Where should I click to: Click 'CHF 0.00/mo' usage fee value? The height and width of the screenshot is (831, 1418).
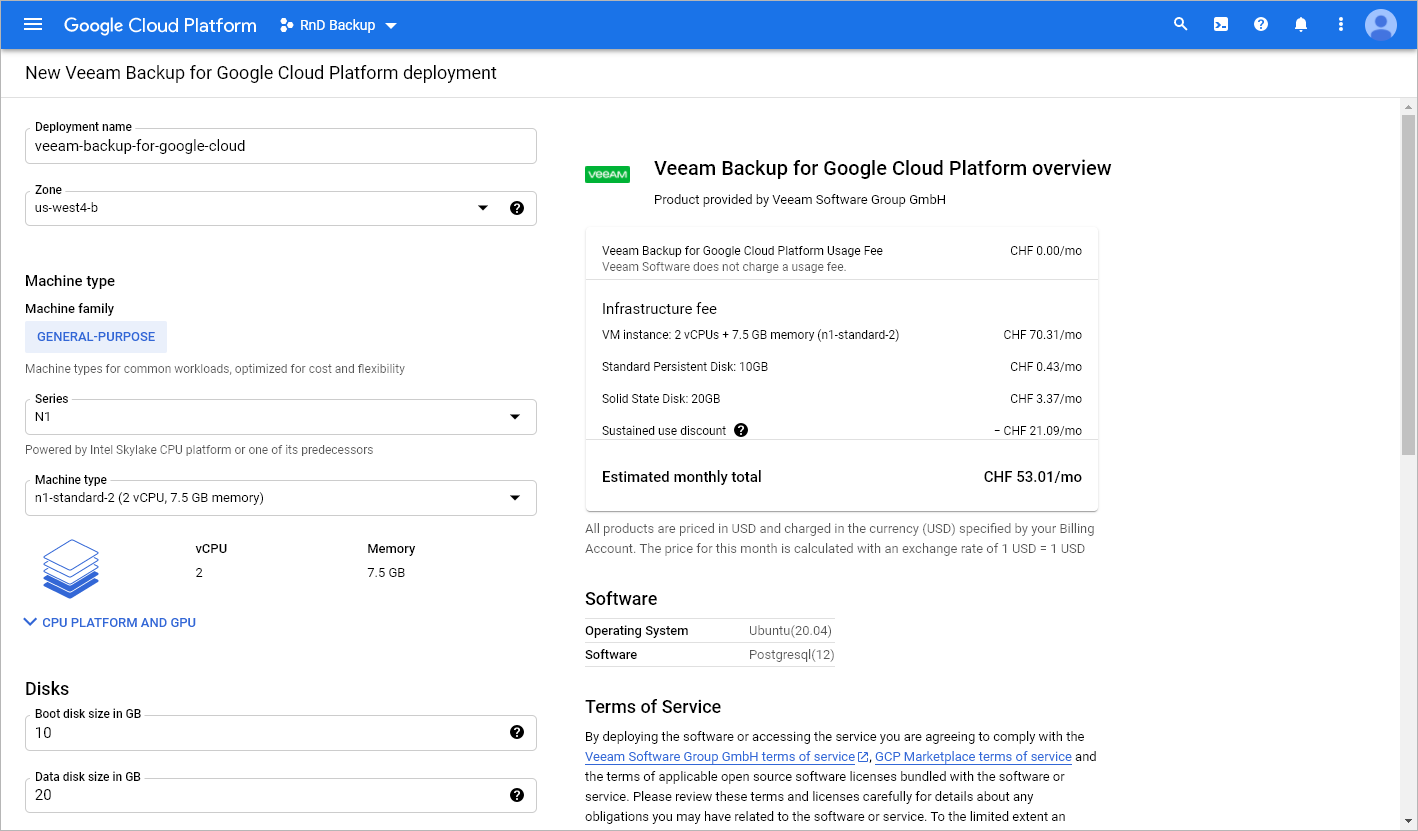click(1046, 251)
